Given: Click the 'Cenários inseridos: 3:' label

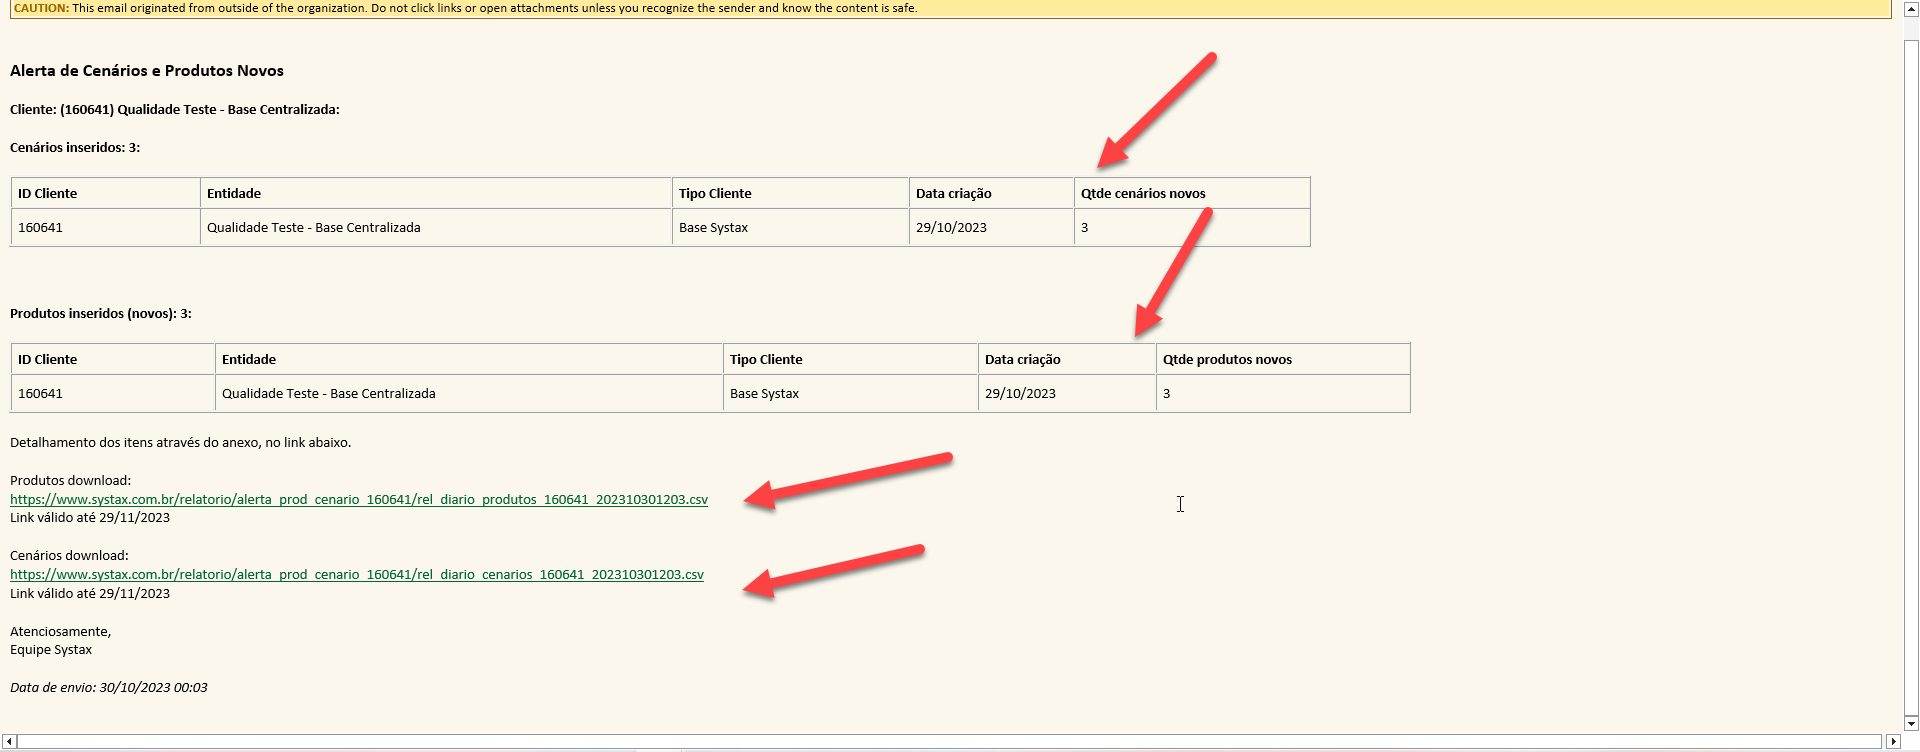Looking at the screenshot, I should pyautogui.click(x=75, y=147).
